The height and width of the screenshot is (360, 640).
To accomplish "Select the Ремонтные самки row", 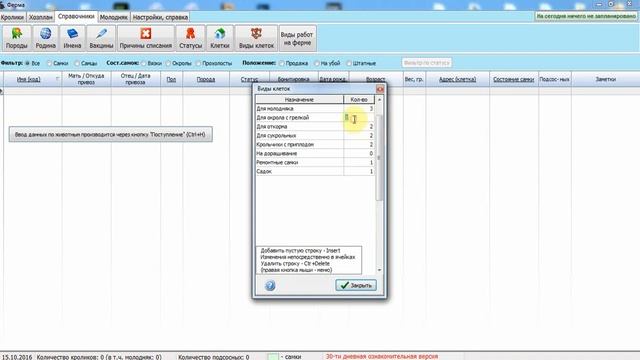I will pos(315,162).
